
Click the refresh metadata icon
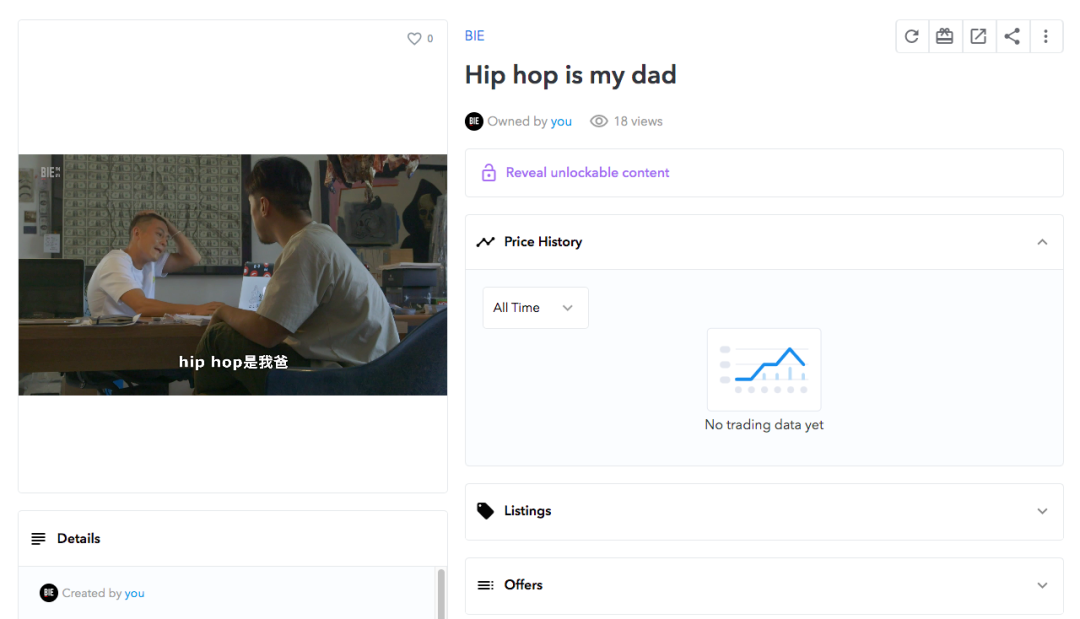911,36
